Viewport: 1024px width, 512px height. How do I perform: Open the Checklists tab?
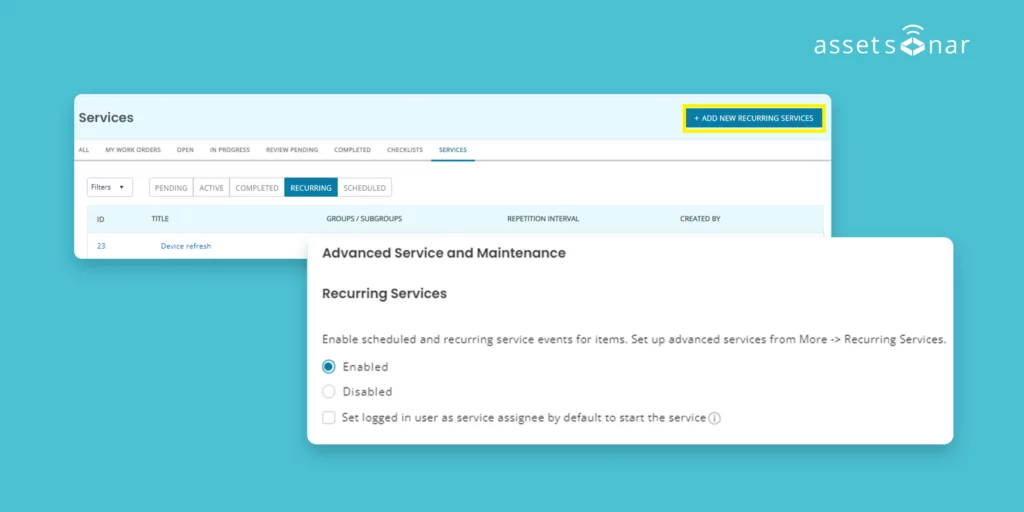405,150
